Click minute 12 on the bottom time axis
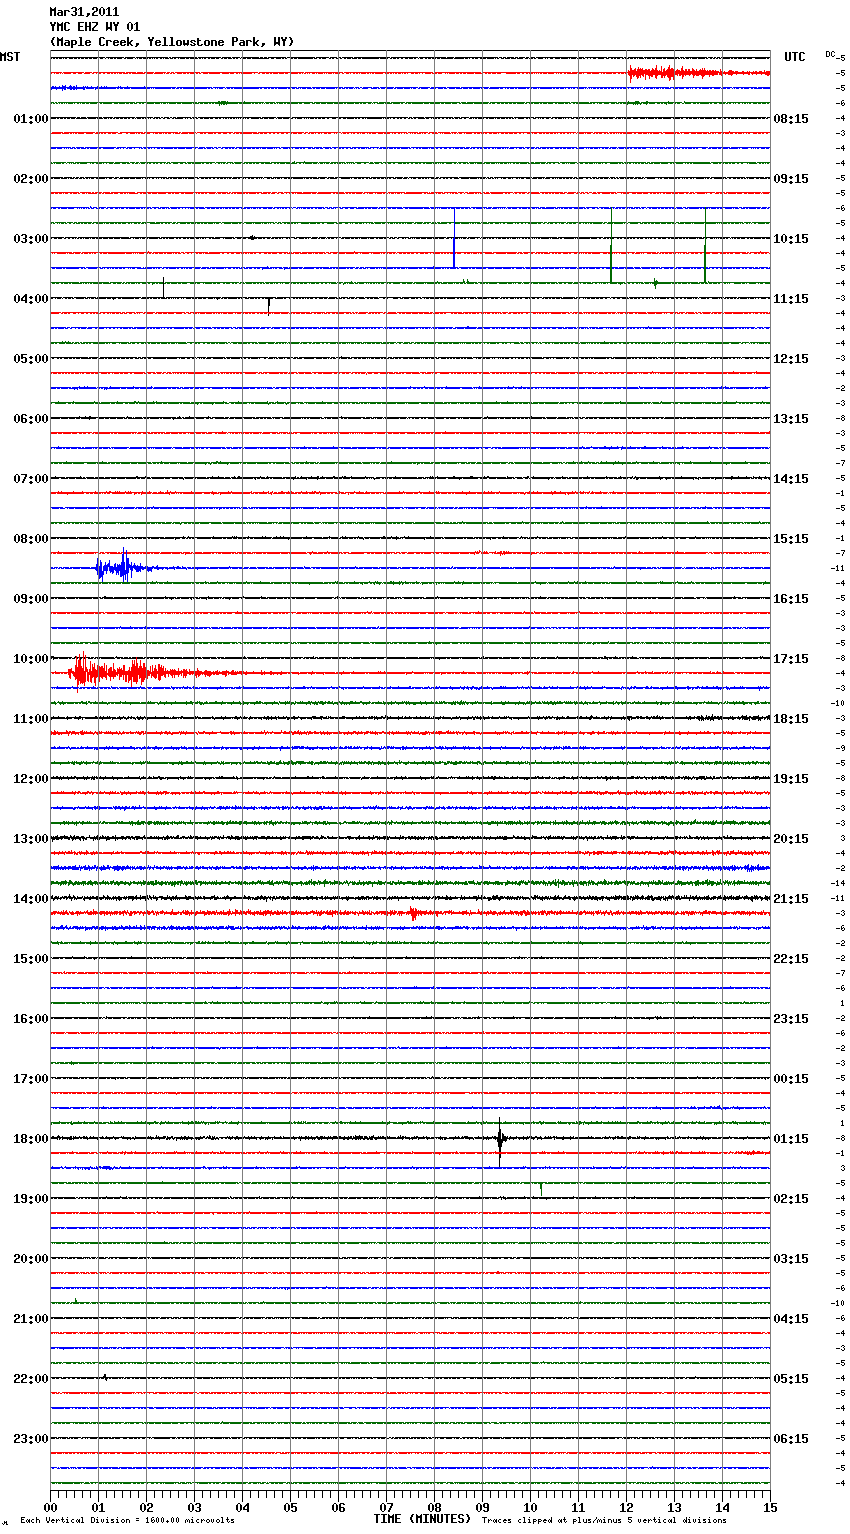Screen dimensions: 850x1534 click(x=626, y=1507)
